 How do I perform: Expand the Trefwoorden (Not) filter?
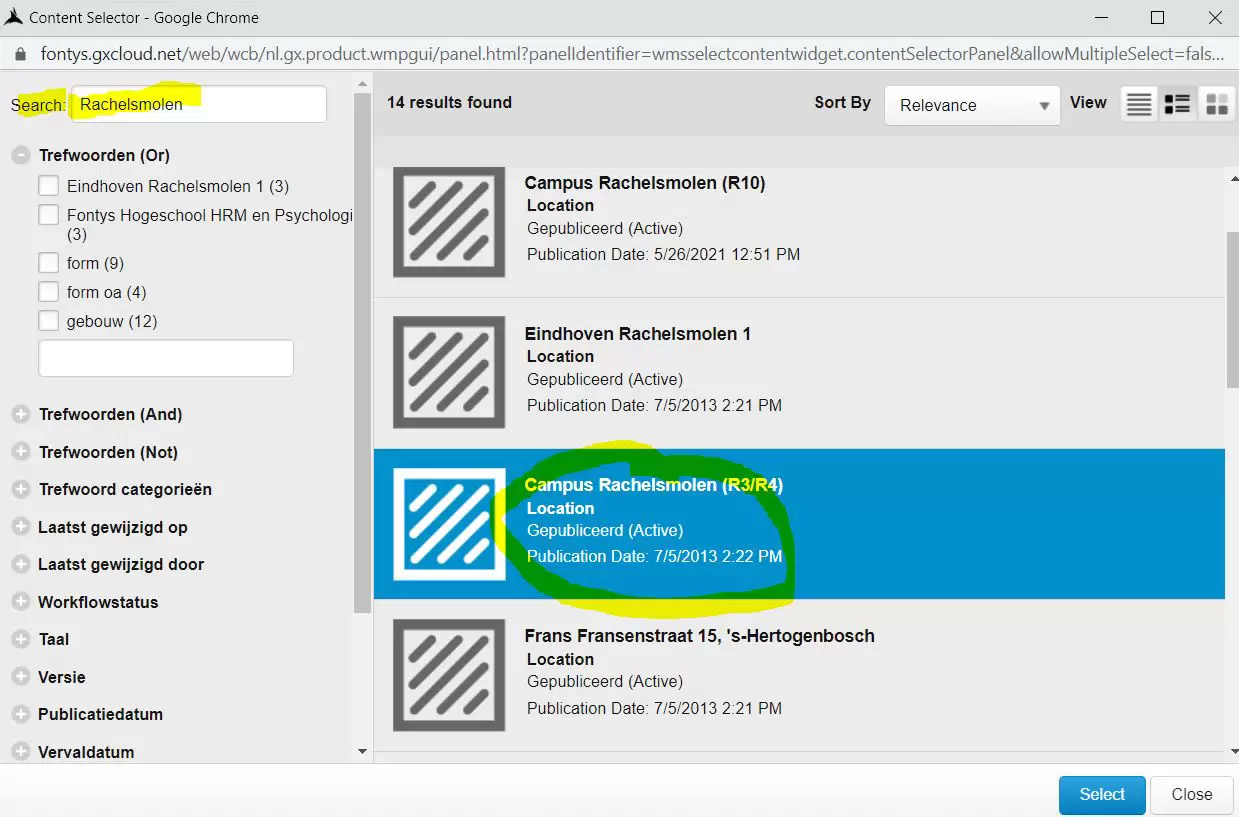point(20,452)
